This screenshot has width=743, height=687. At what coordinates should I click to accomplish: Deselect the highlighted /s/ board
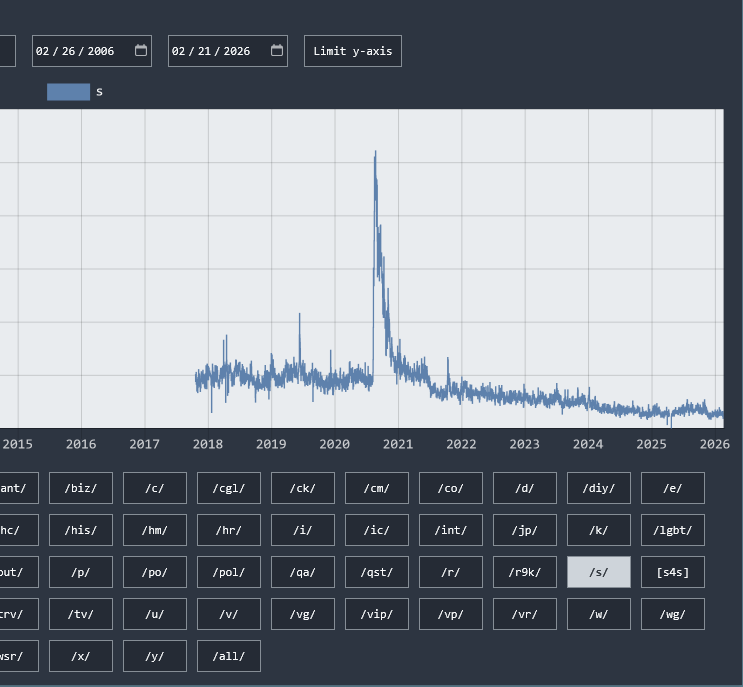click(598, 572)
